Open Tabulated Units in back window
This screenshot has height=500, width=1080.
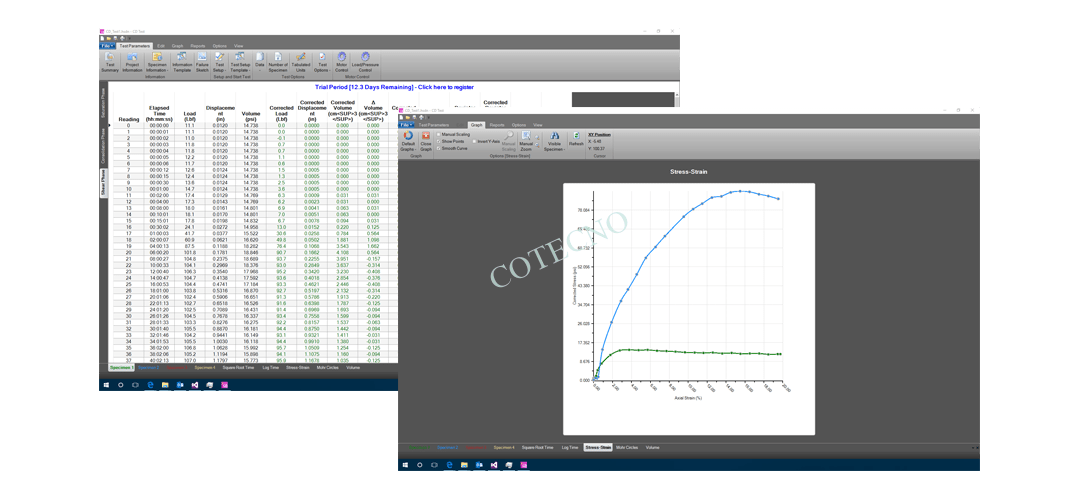point(300,62)
